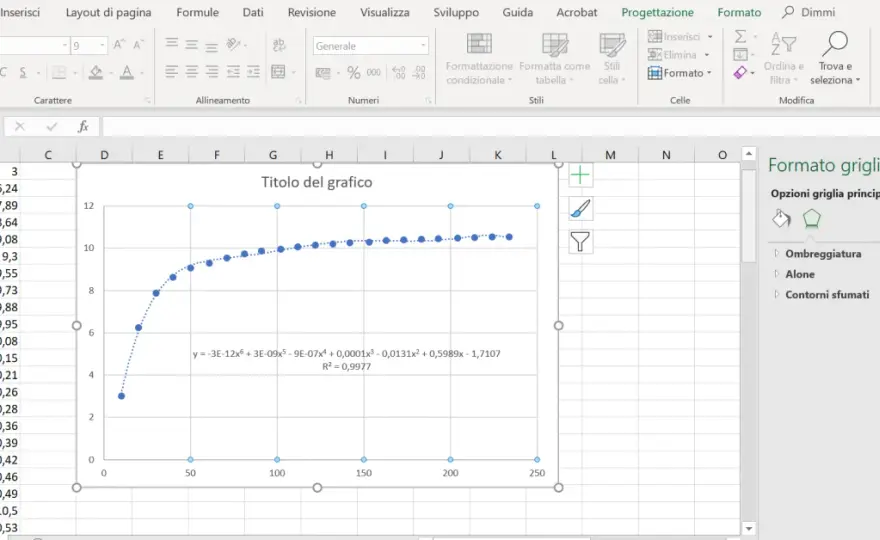Select column M header
880x540 pixels.
click(610, 155)
